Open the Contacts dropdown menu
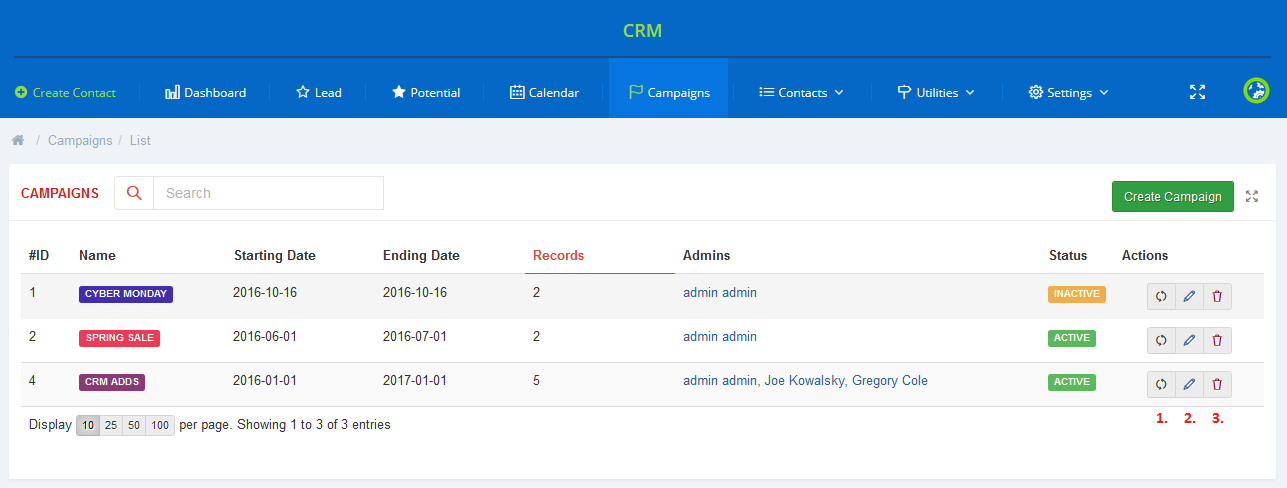 801,92
